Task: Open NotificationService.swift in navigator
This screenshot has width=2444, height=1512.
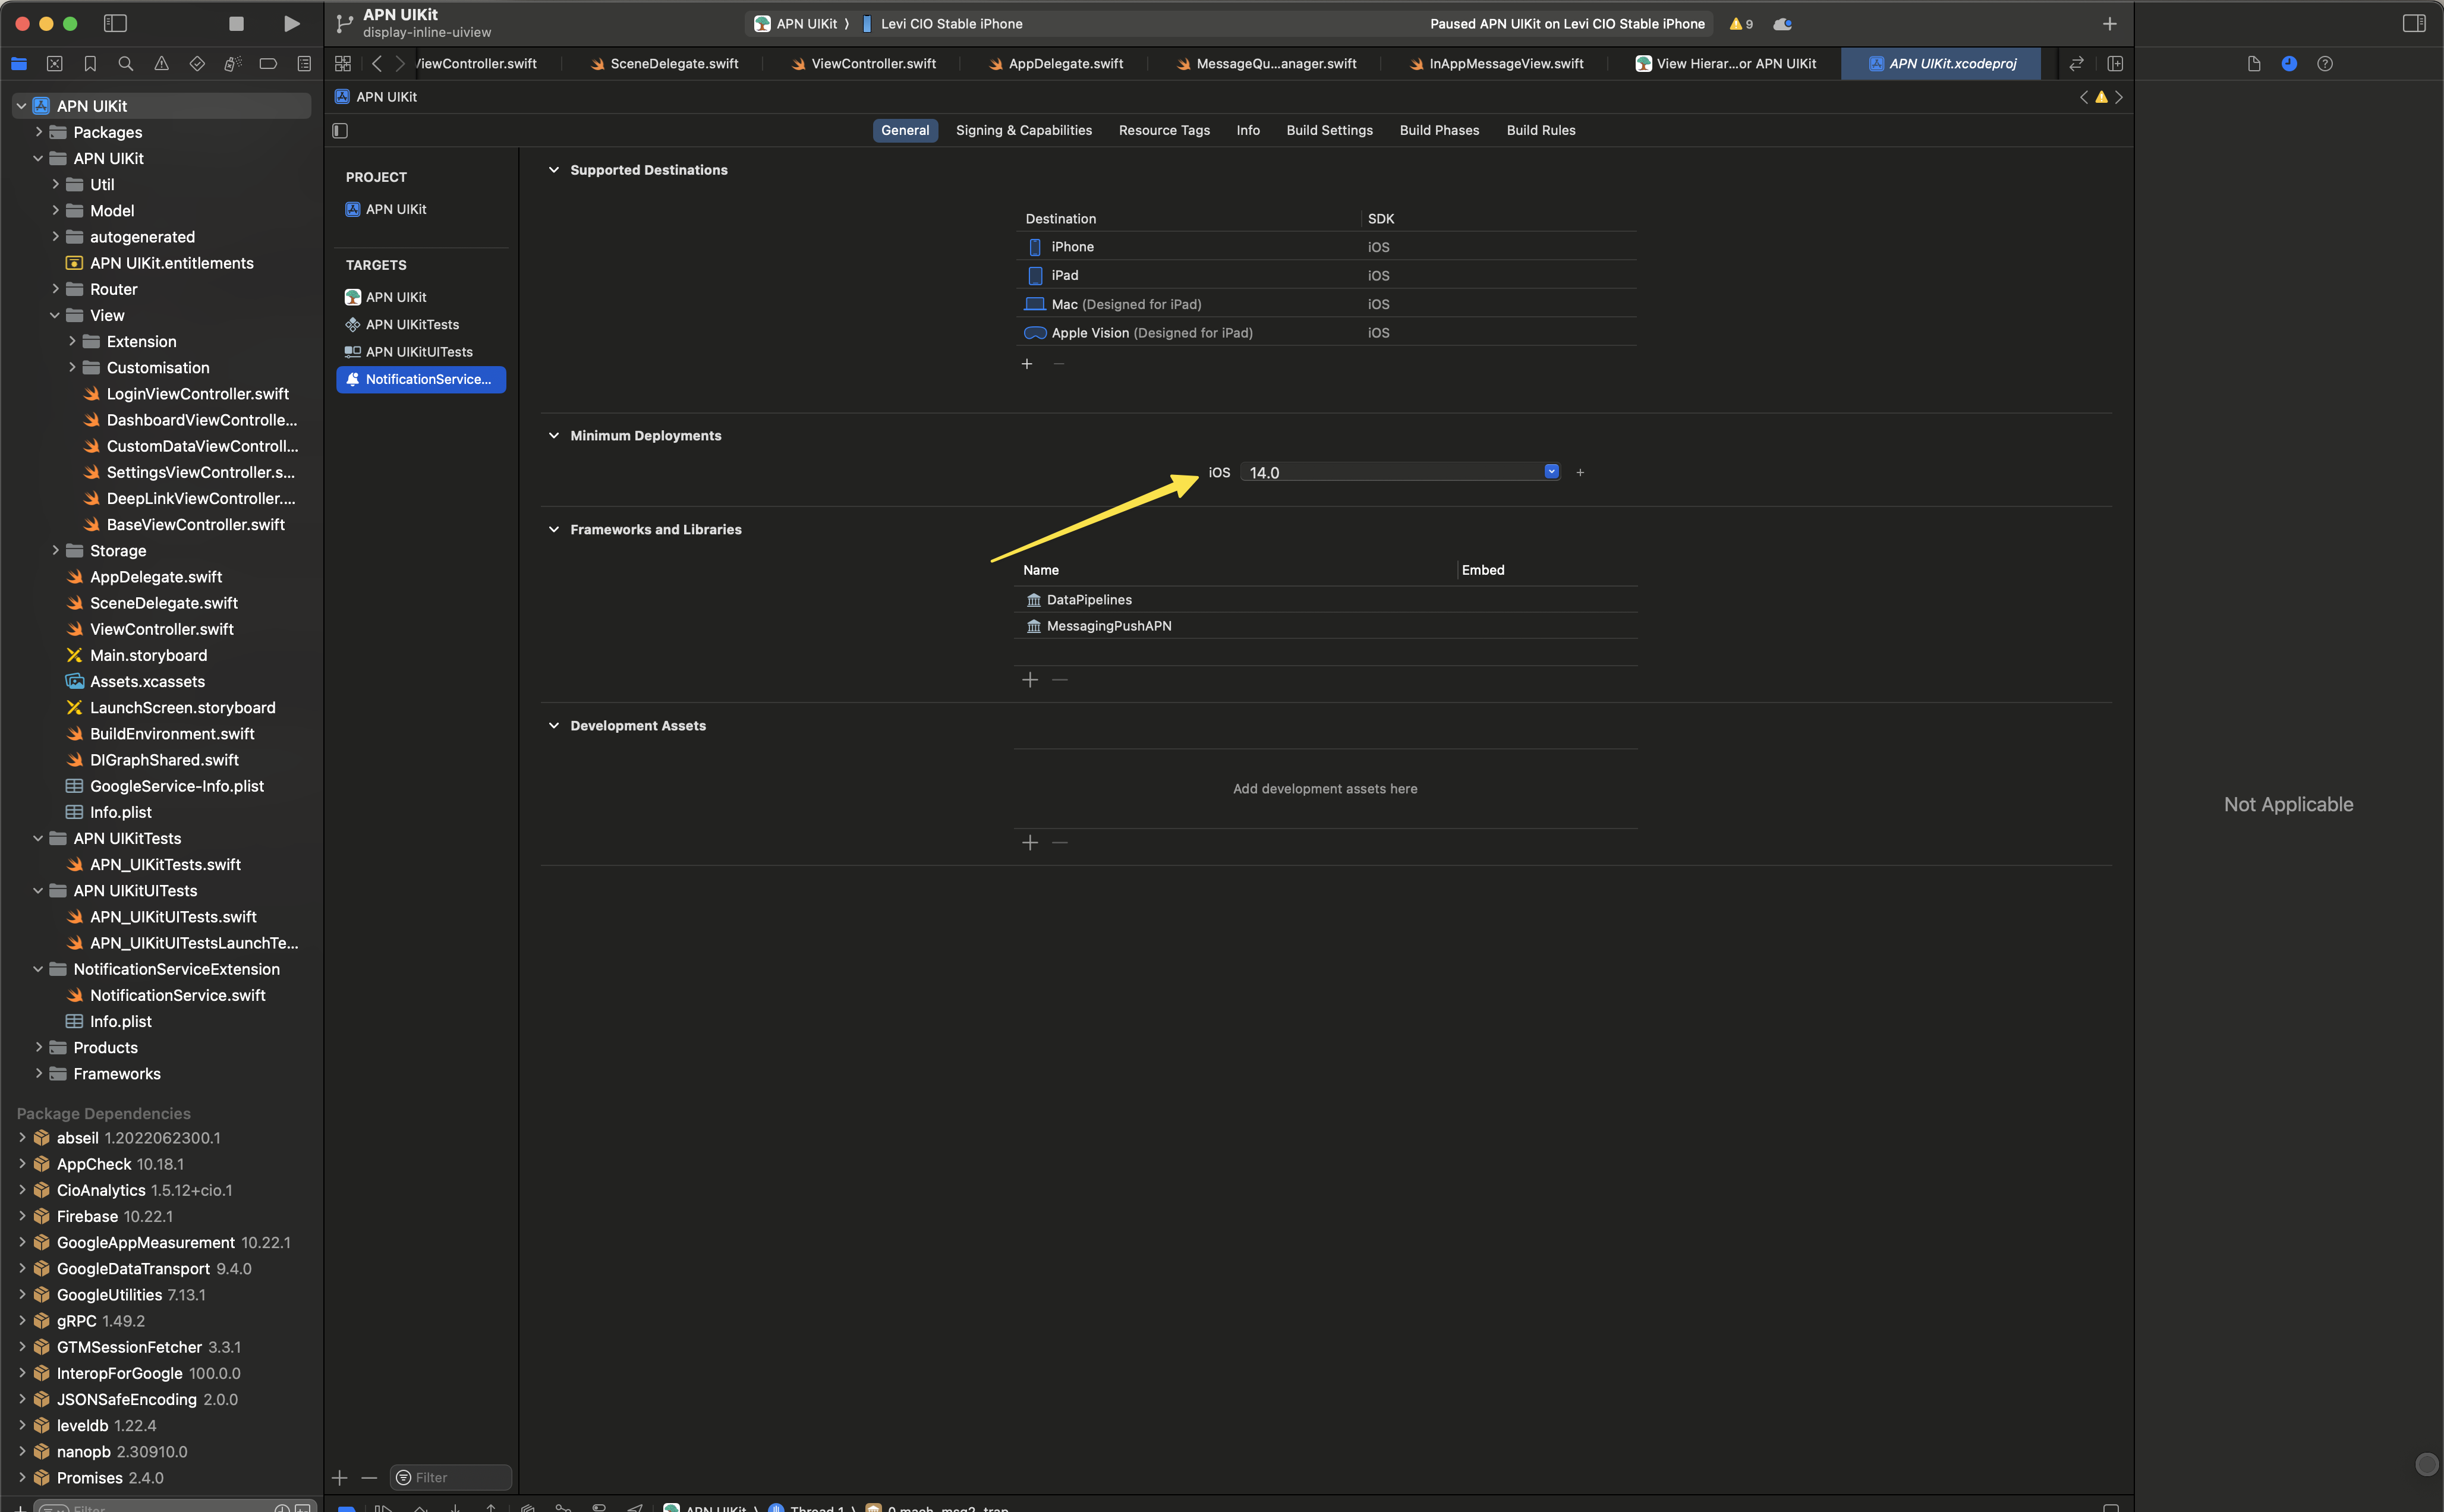Action: (177, 995)
